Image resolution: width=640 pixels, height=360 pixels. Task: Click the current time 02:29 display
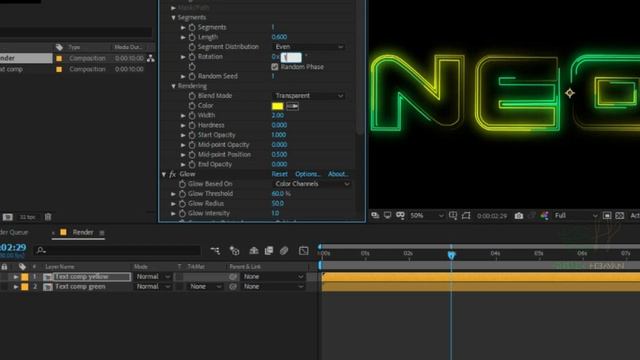(13, 247)
